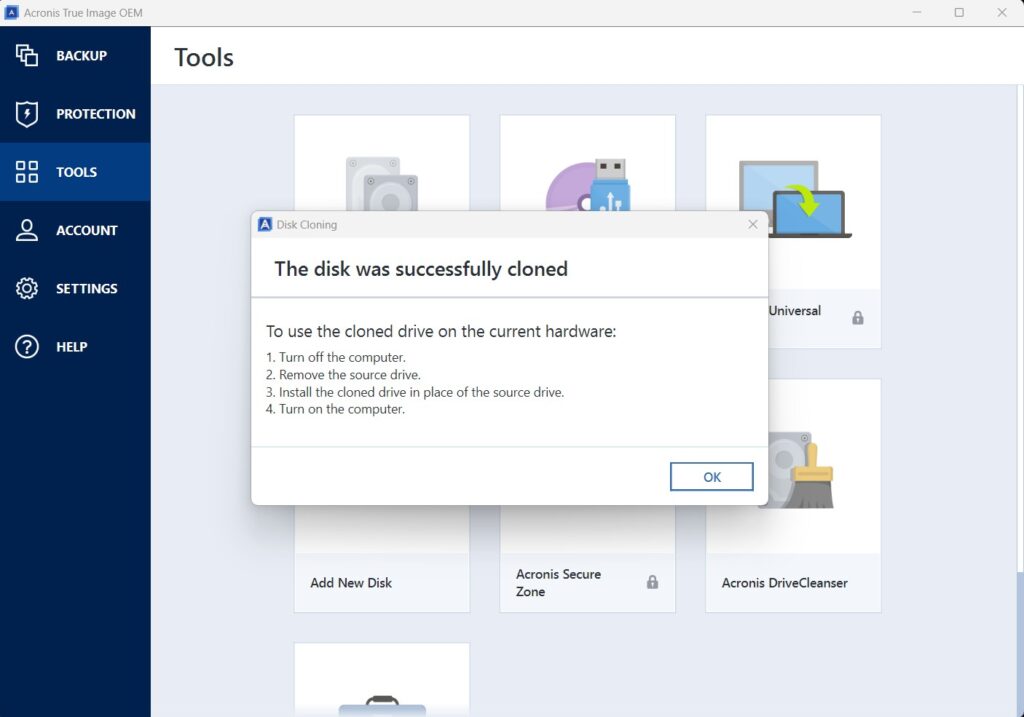Click OK in Disk Cloning dialog
Screen dimensions: 1024x717
click(x=711, y=477)
